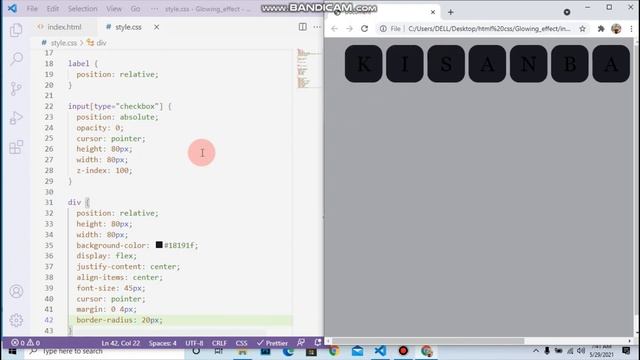Expand hidden menus via ellipsis
640x360 pixels.
click(x=154, y=9)
